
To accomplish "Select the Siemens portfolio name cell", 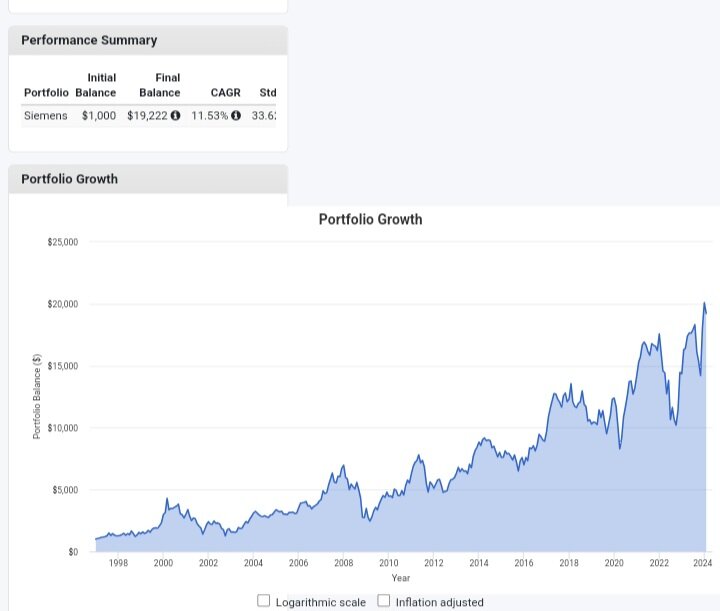I will coord(46,115).
